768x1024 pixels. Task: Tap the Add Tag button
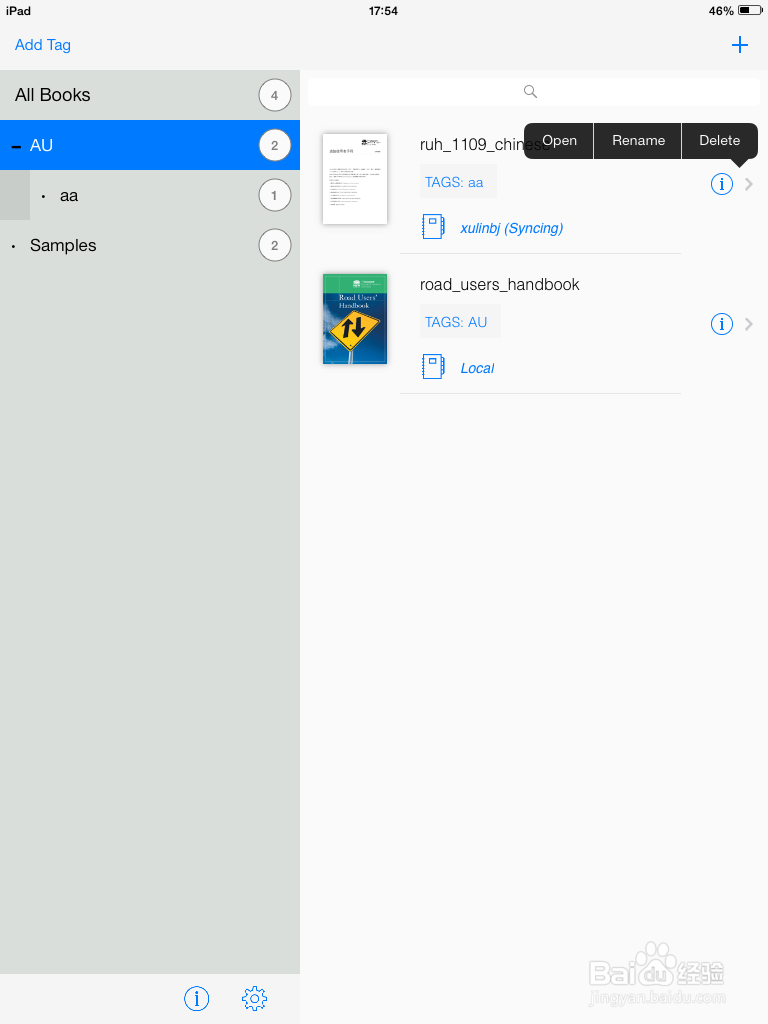point(43,44)
